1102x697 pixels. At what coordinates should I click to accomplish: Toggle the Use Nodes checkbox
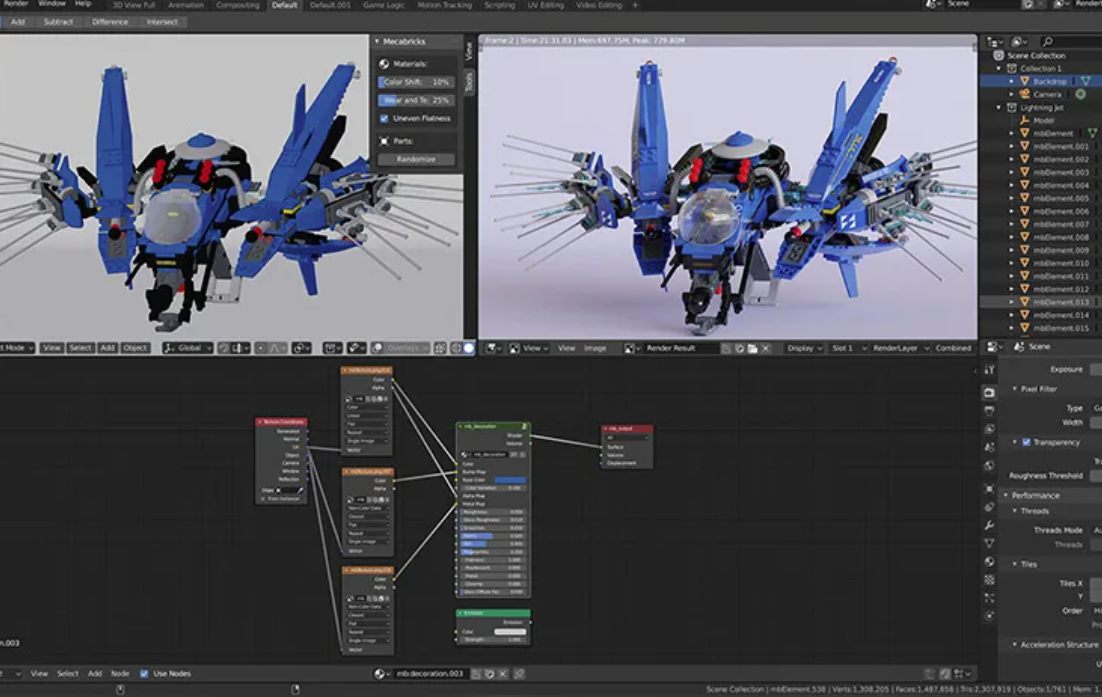(x=144, y=674)
